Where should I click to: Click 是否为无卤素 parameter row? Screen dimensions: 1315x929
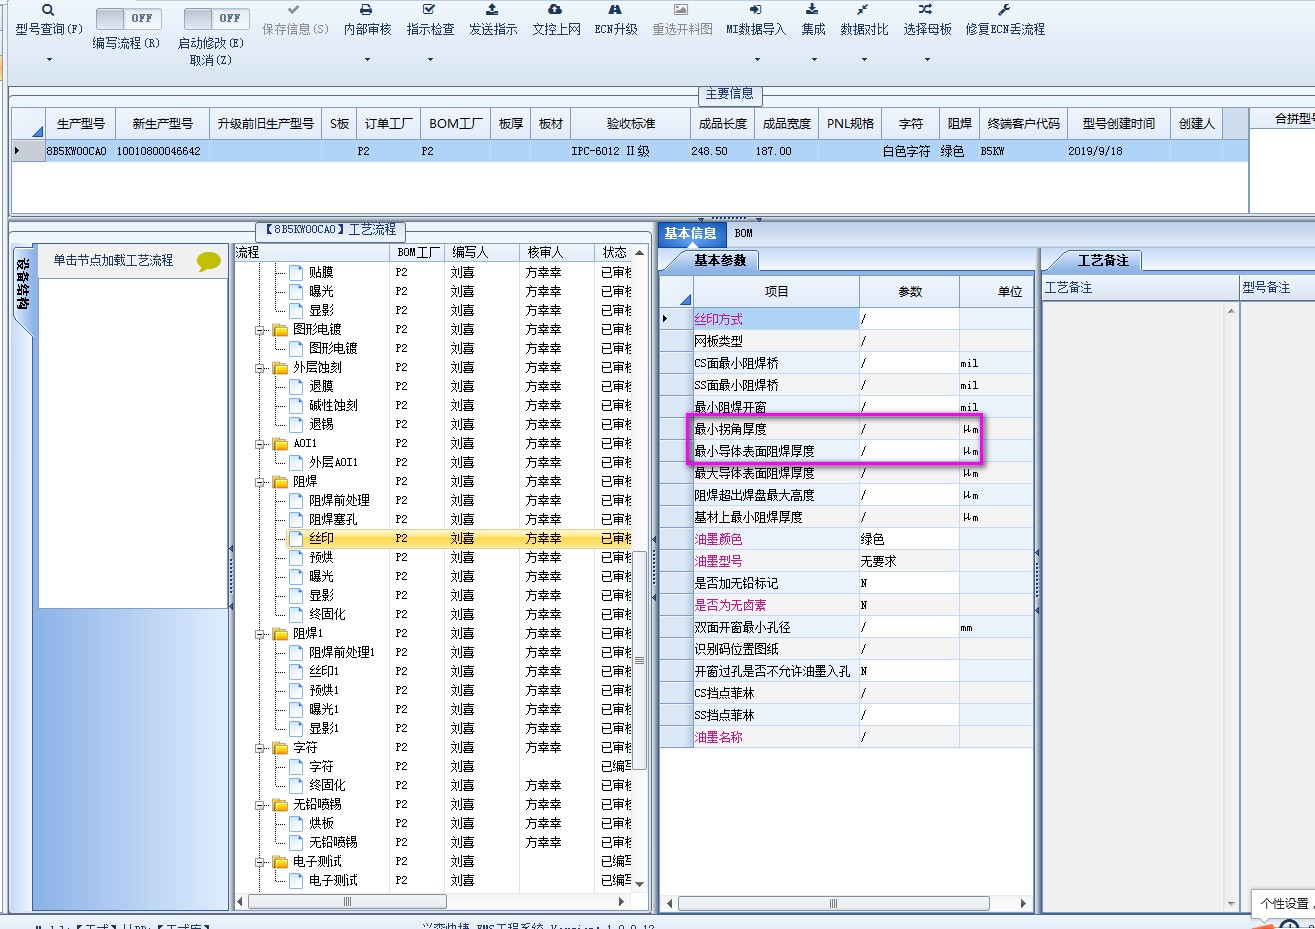coord(846,605)
